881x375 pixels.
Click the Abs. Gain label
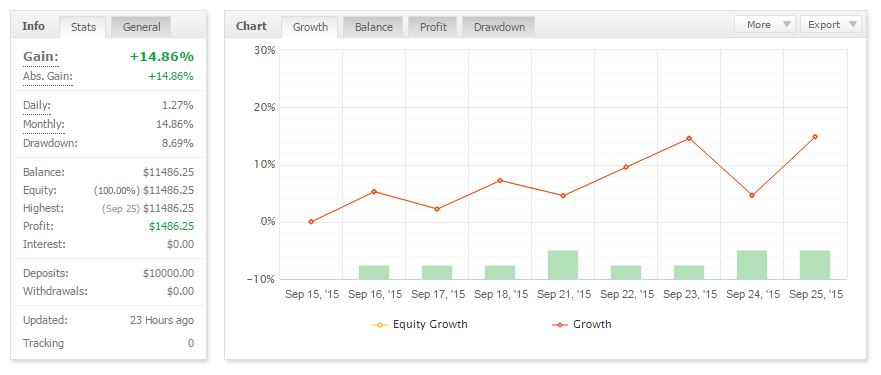(x=48, y=76)
